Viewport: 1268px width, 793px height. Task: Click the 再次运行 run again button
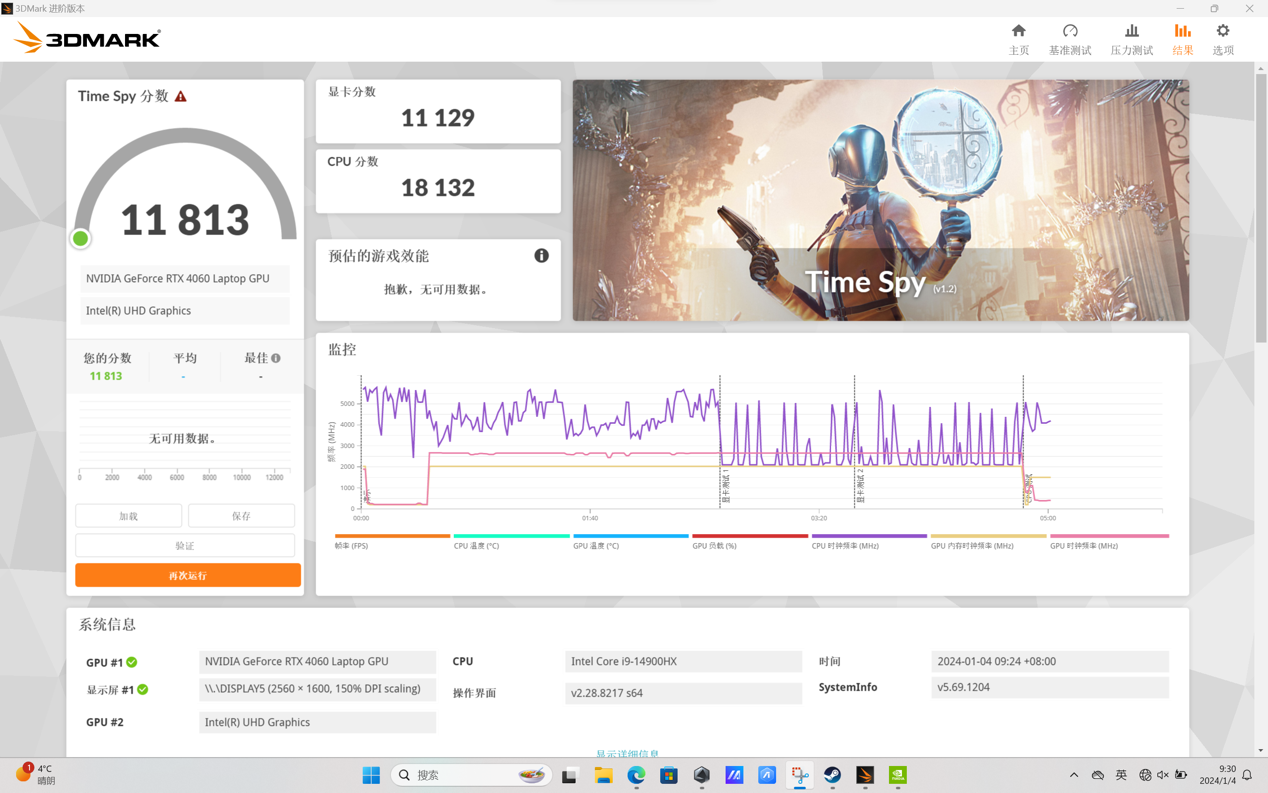point(188,575)
